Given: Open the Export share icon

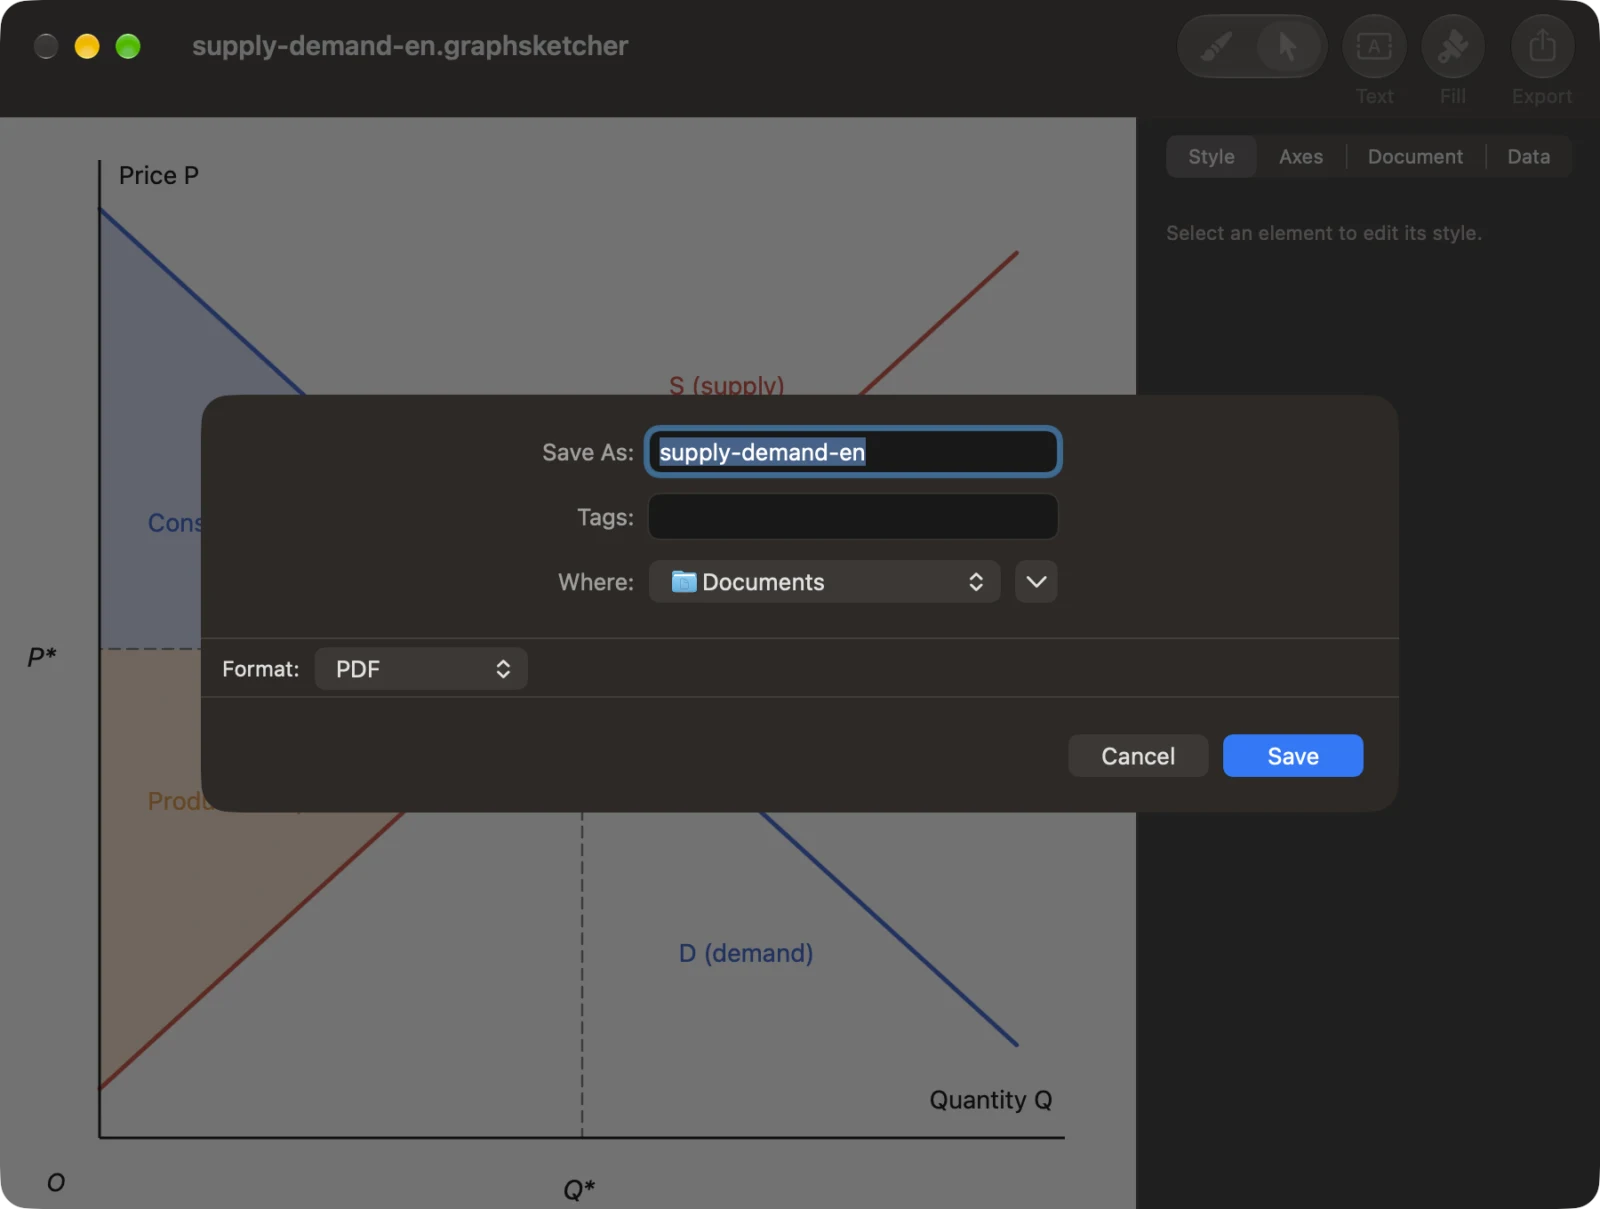Looking at the screenshot, I should 1542,46.
